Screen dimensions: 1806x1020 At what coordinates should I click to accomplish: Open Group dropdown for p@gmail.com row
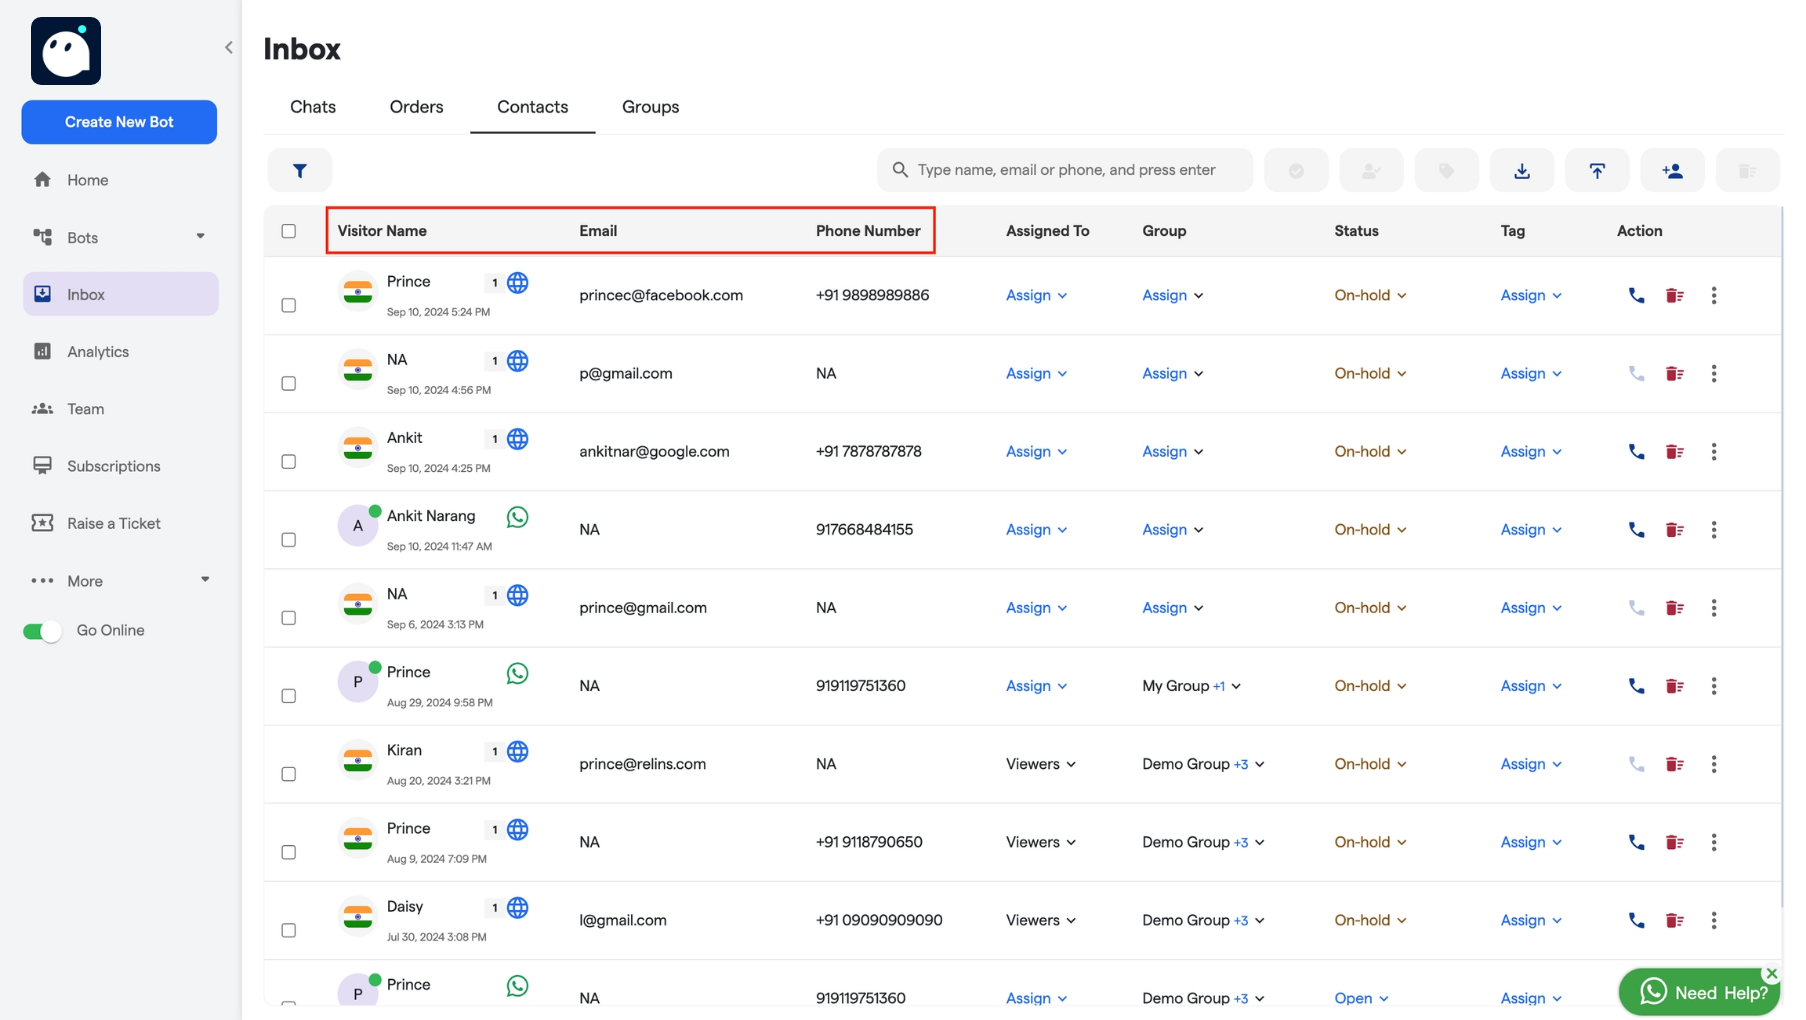point(1172,373)
